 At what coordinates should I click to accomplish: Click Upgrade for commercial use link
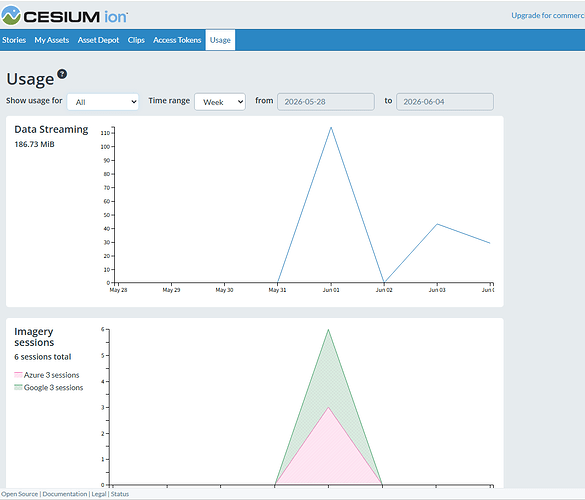coord(548,16)
